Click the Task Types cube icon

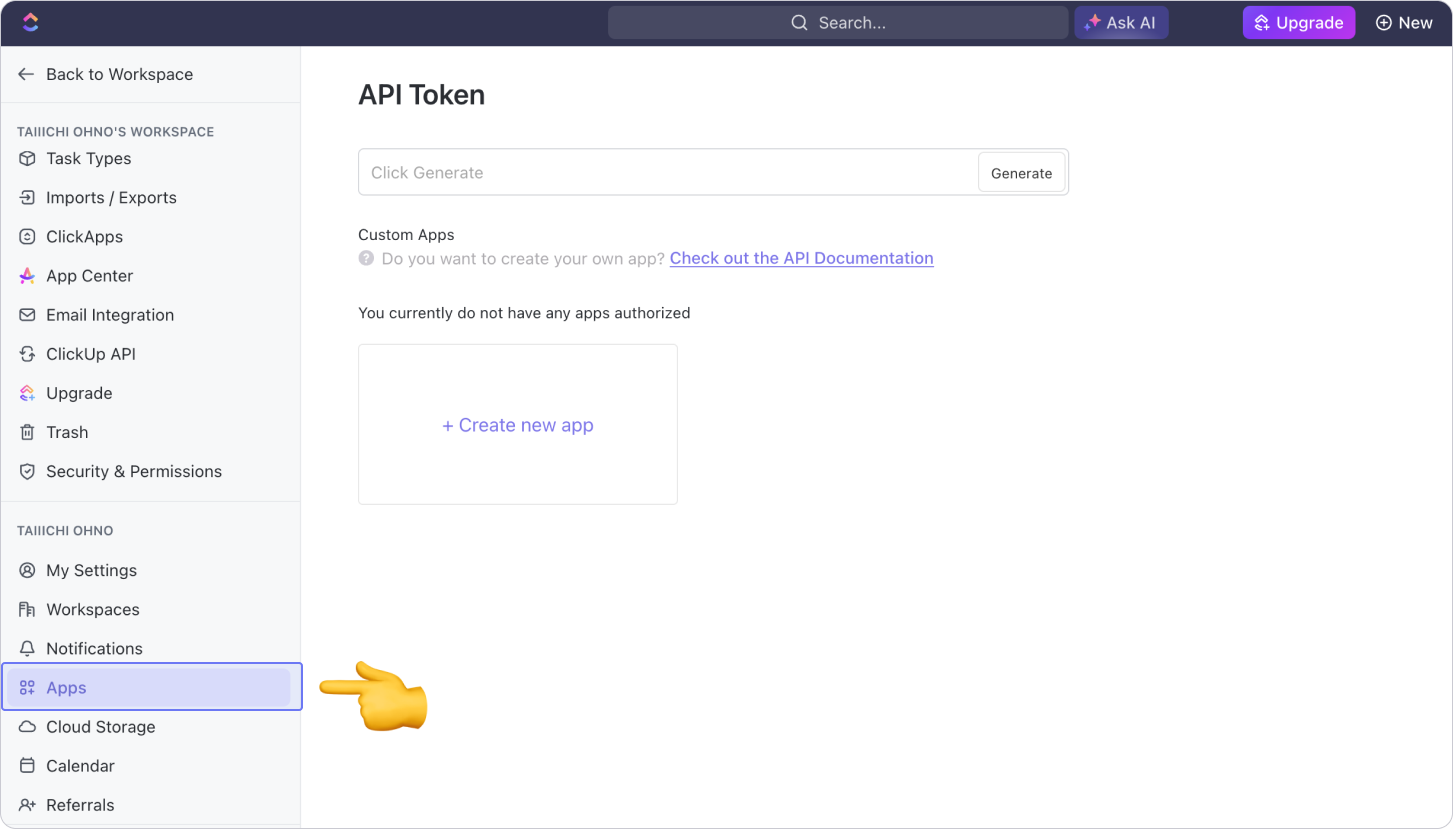point(27,158)
